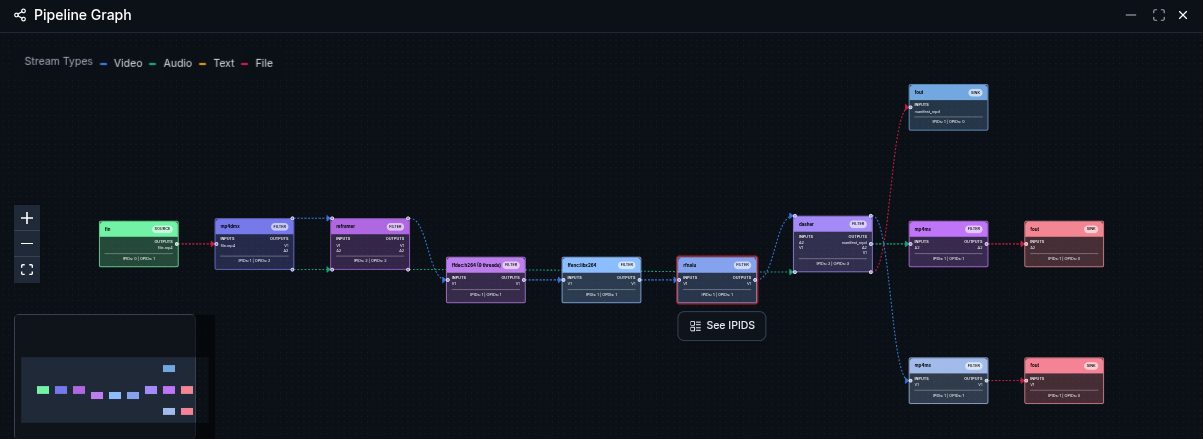Click the SINK badge on manifest_mpd fout node
Viewport: 1203px width, 439px height.
click(x=975, y=92)
